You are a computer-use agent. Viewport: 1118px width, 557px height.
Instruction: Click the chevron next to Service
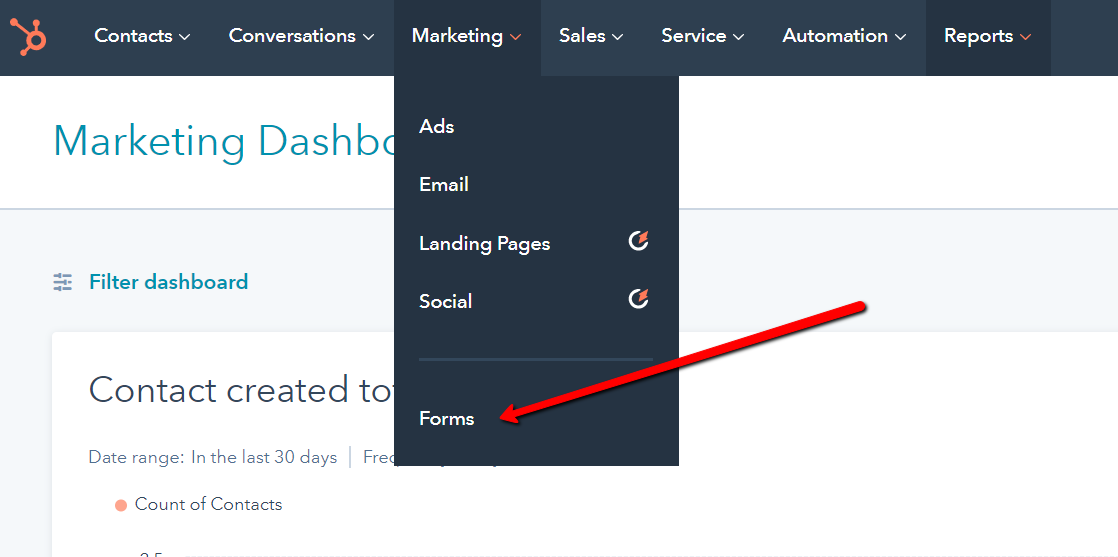738,37
